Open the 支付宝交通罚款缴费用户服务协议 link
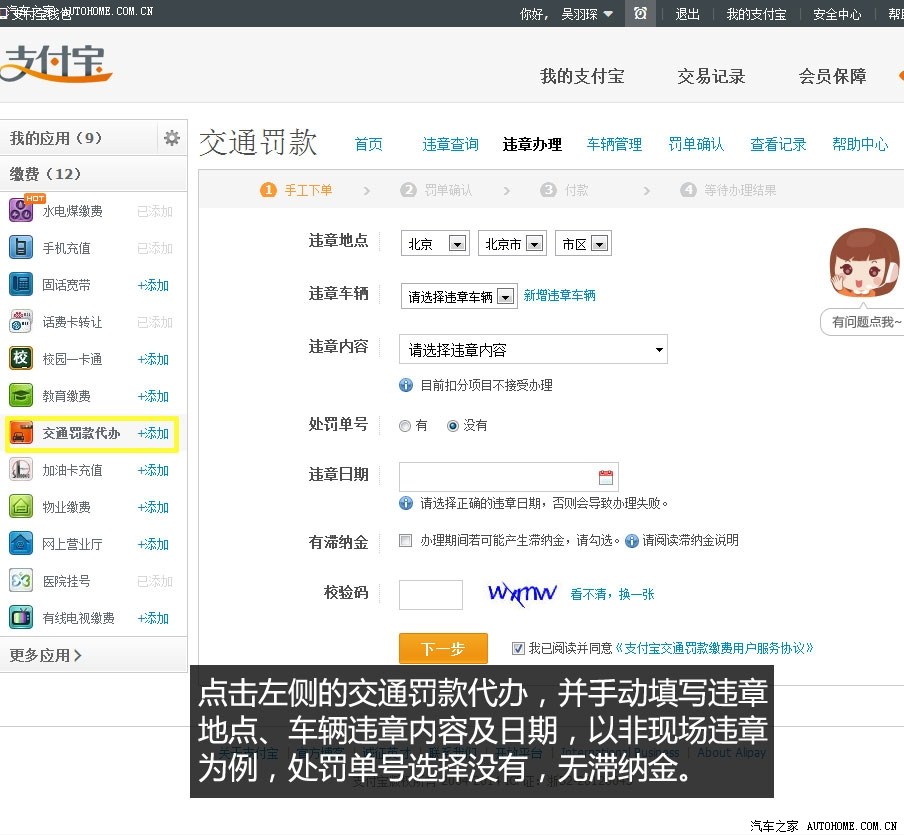 (x=714, y=648)
